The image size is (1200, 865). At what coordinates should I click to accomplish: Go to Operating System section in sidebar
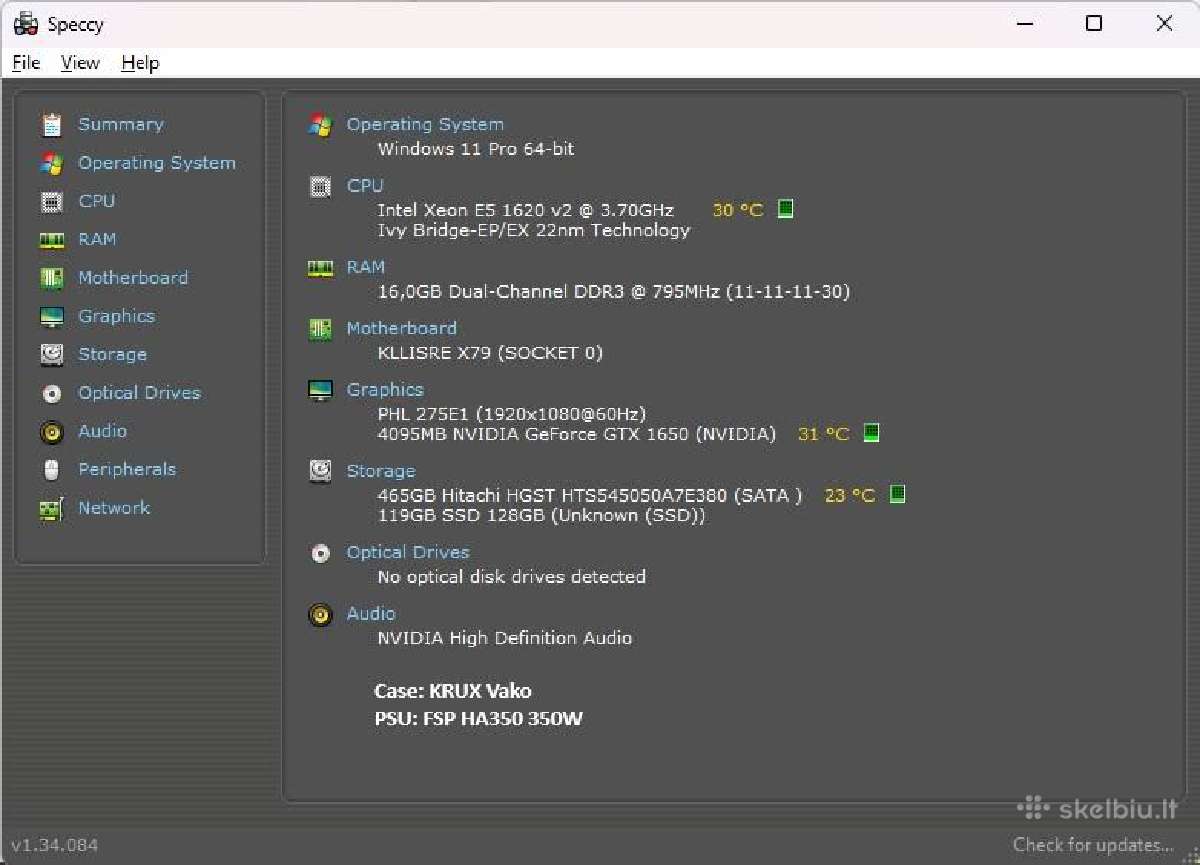click(157, 163)
